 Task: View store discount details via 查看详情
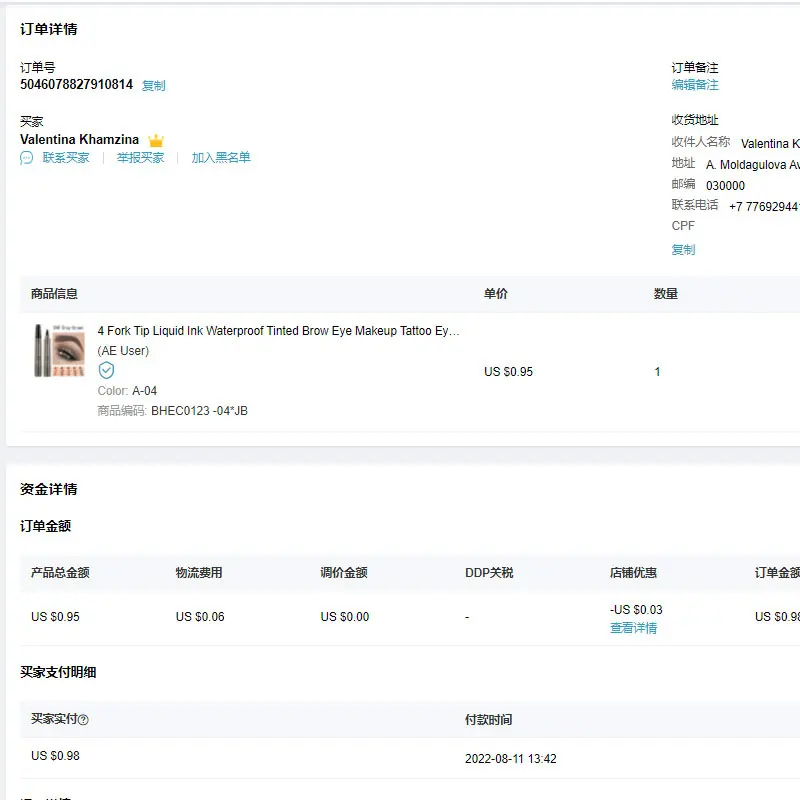pos(633,628)
